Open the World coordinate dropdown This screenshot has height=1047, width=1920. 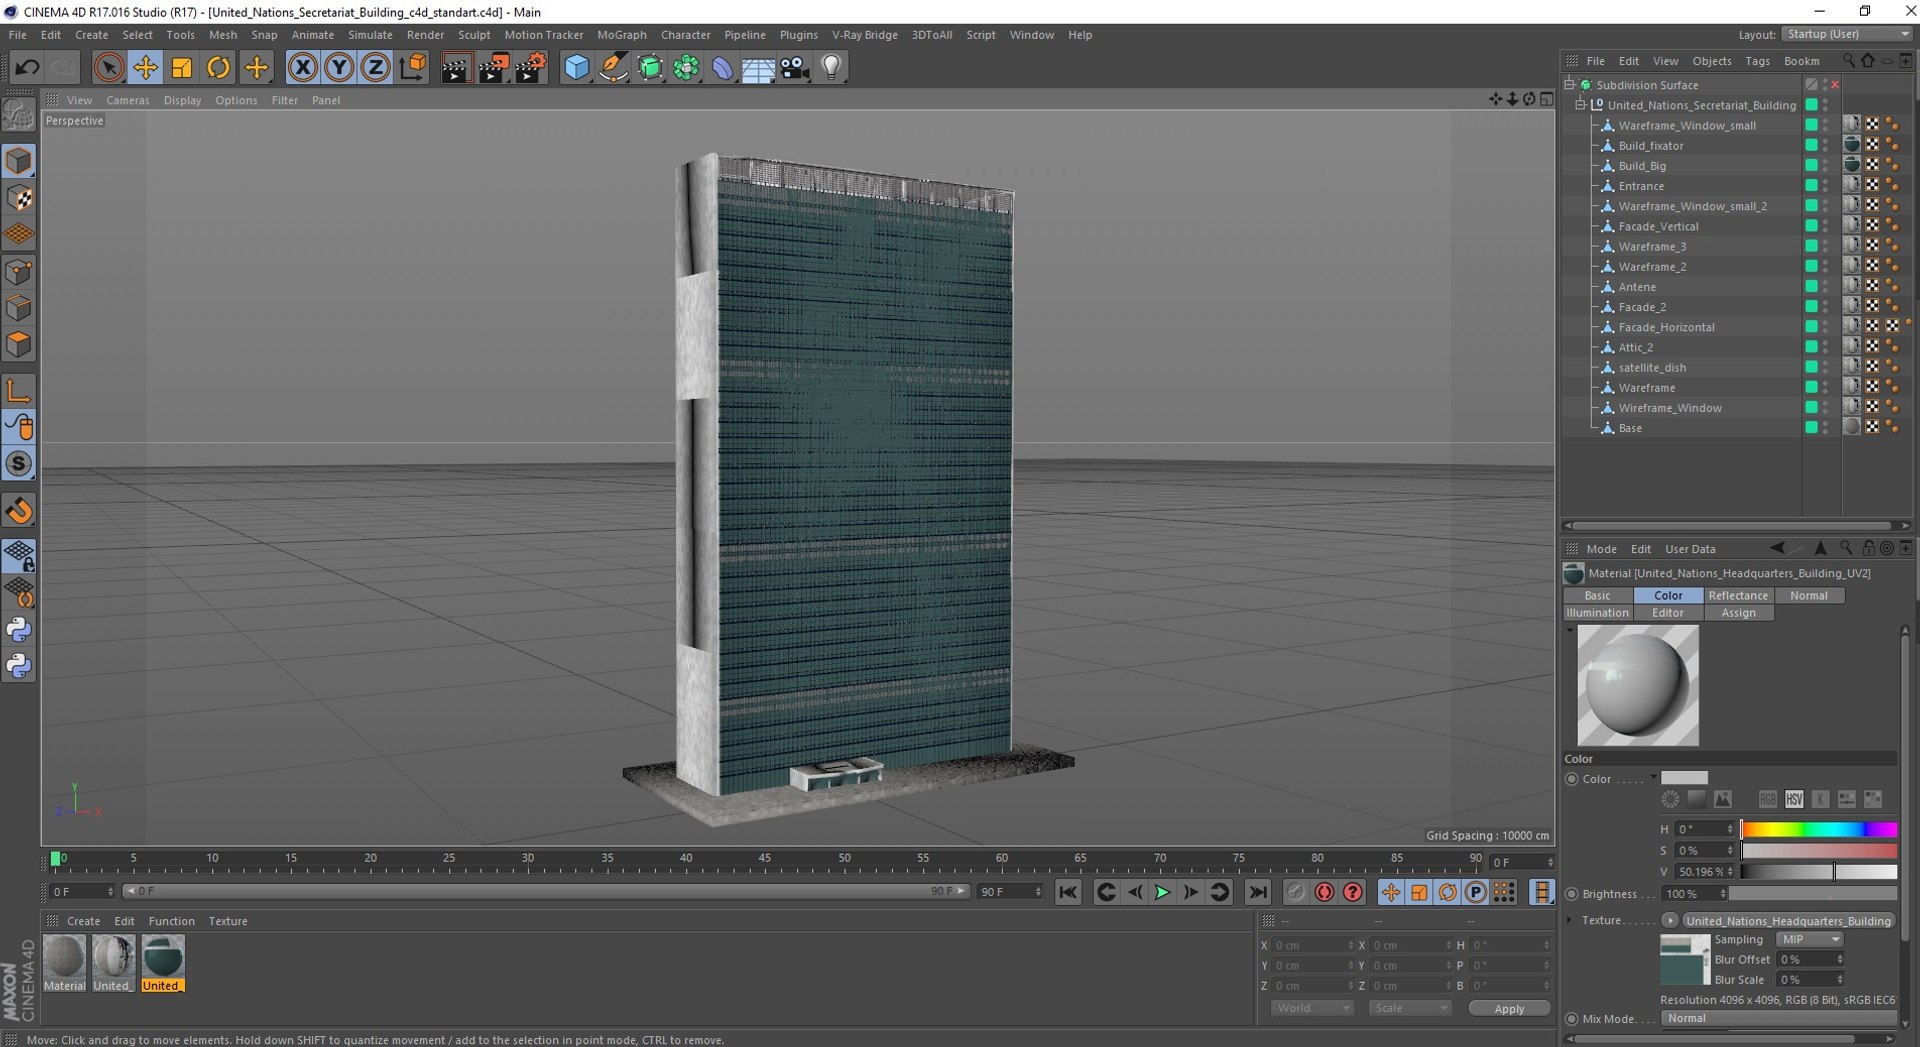point(1311,1008)
